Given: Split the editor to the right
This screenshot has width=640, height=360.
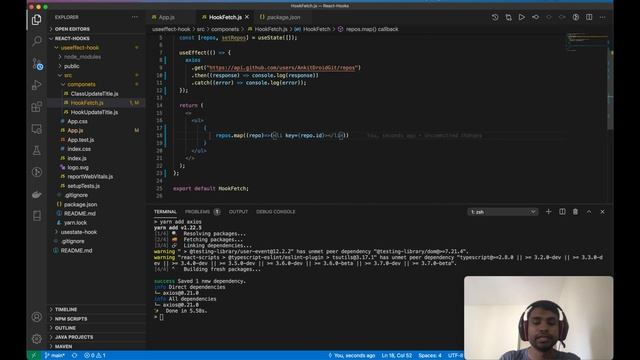Looking at the screenshot, I should (x=589, y=17).
